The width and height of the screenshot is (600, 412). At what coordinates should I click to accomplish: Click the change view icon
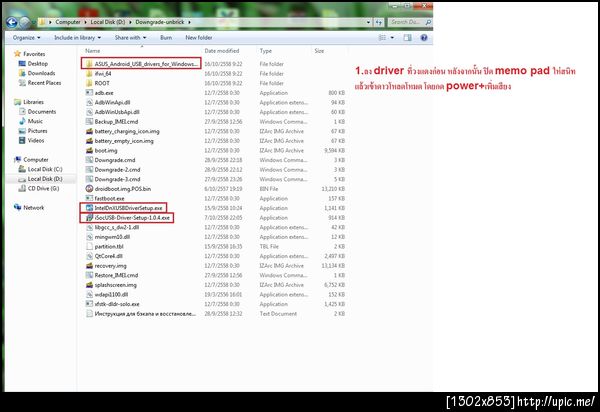(x=382, y=37)
